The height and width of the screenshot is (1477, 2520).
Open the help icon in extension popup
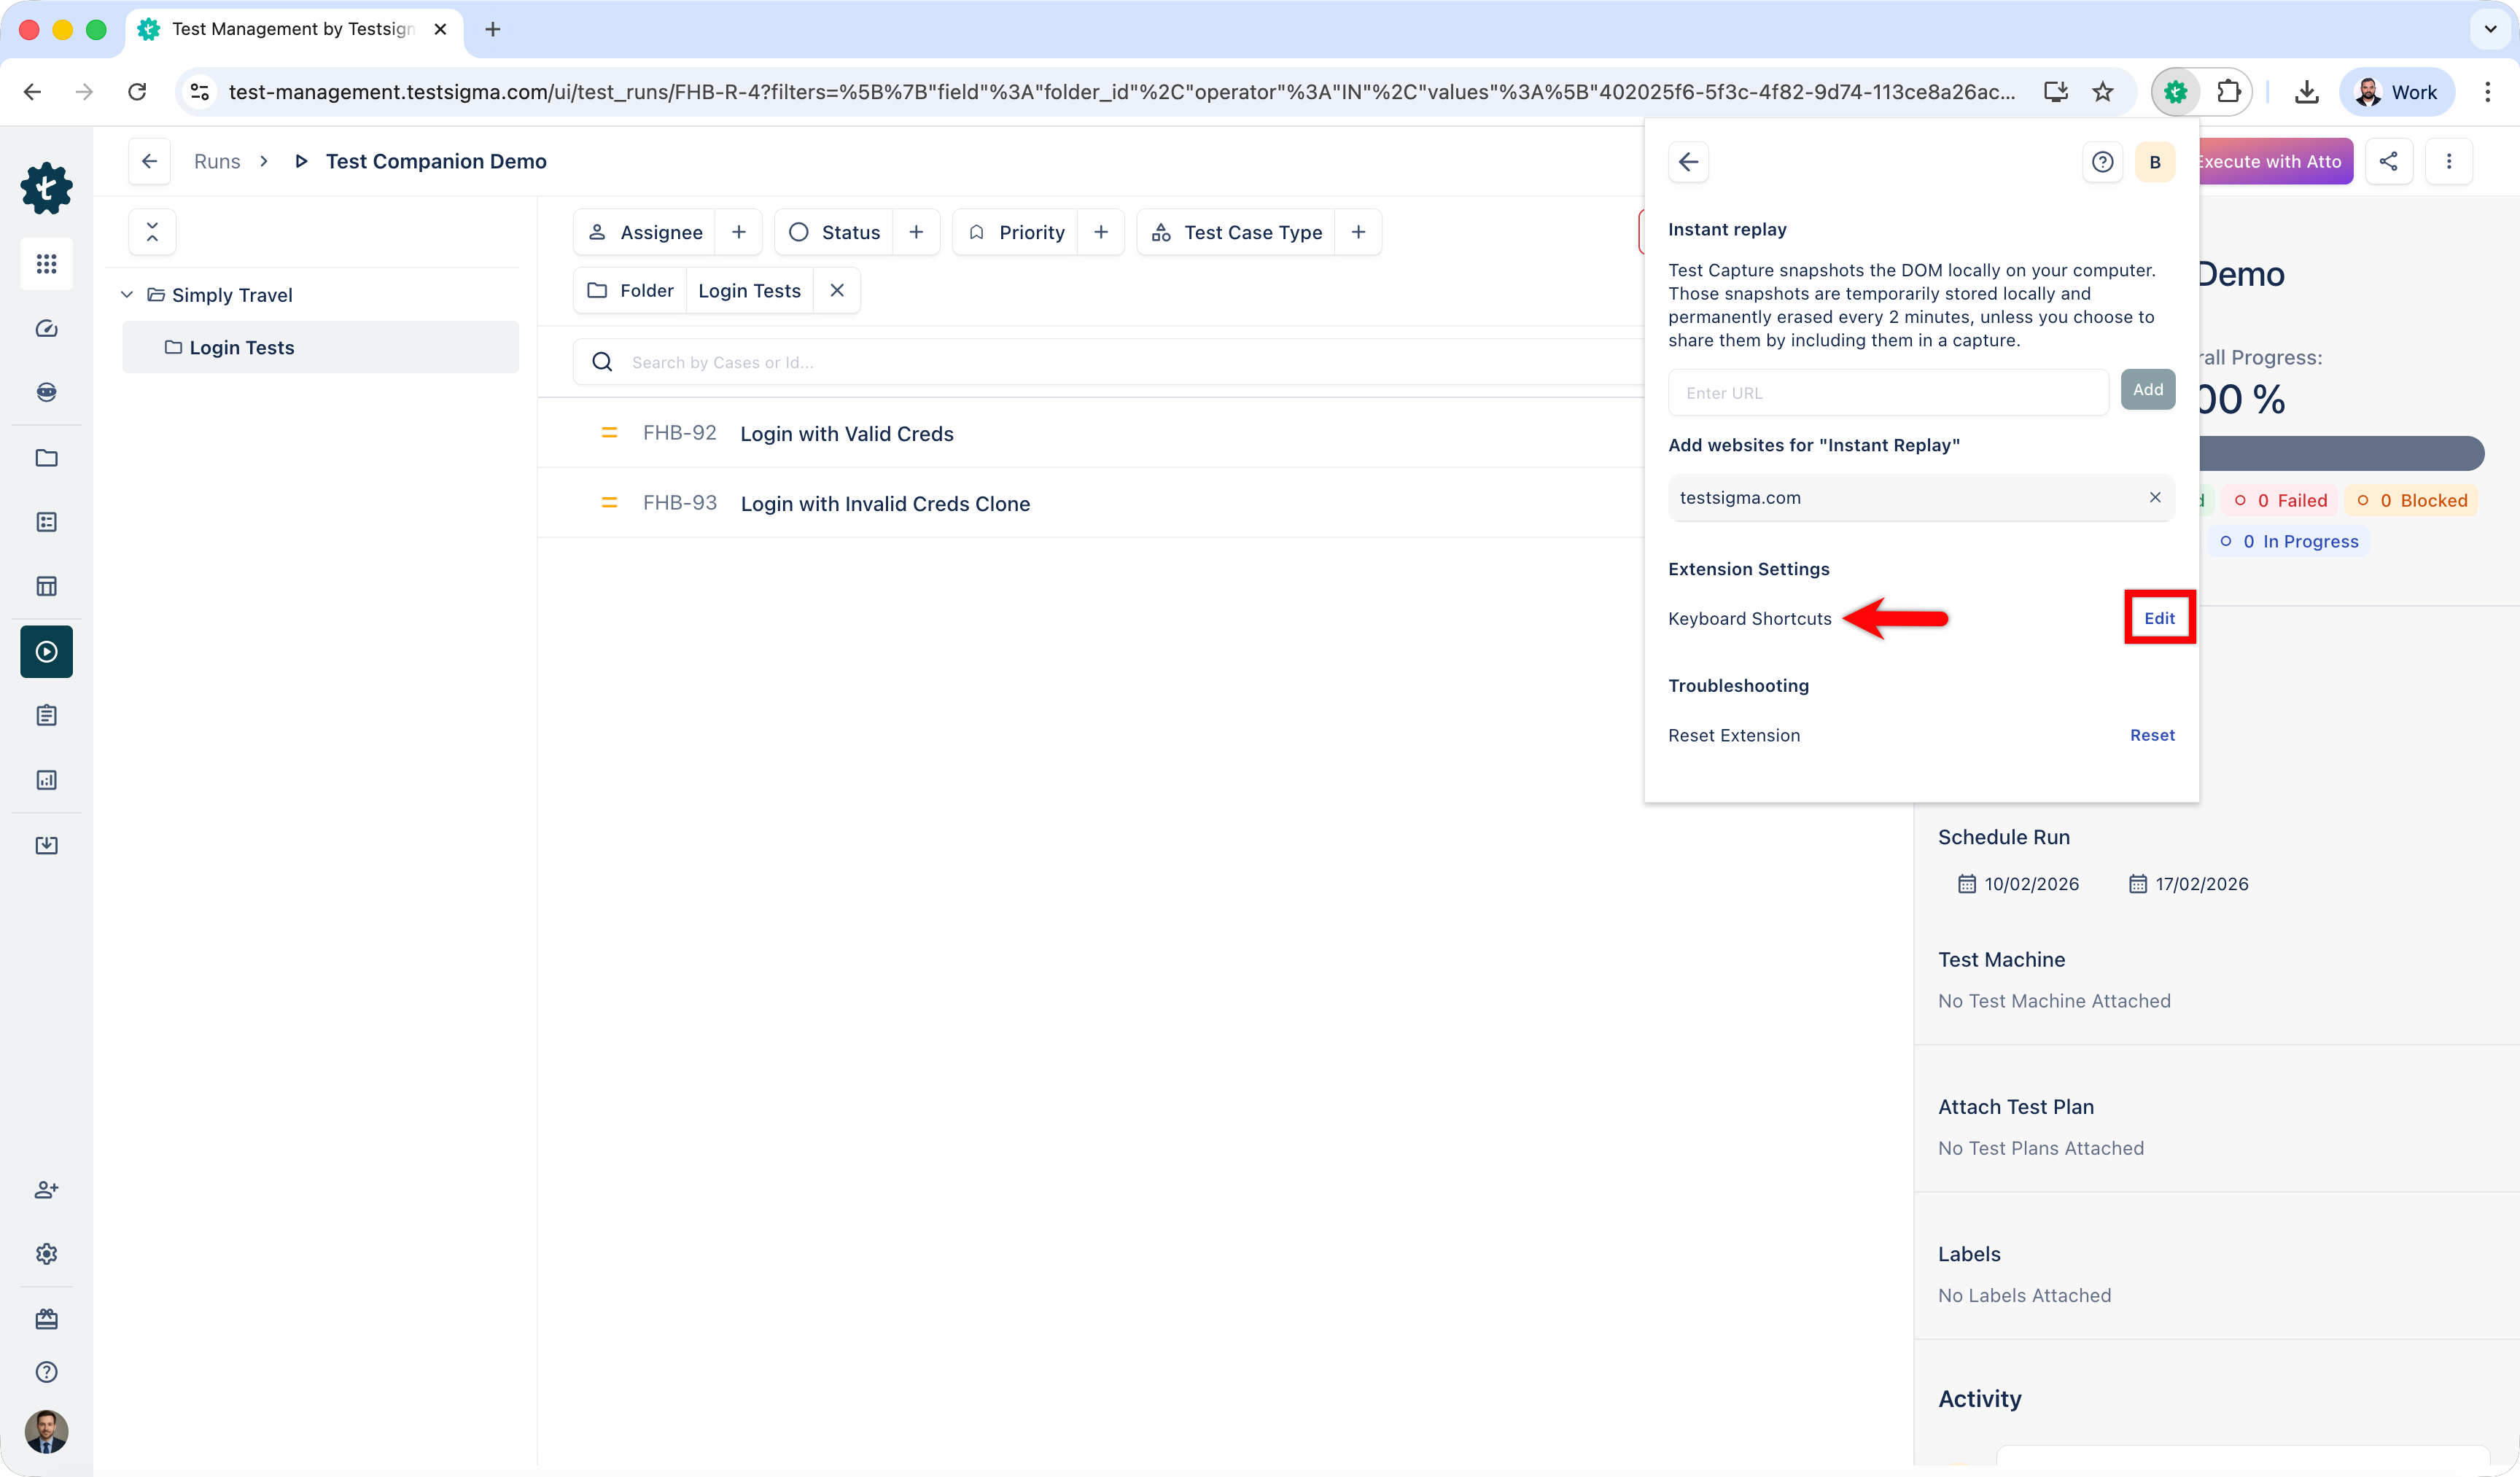pos(2102,162)
